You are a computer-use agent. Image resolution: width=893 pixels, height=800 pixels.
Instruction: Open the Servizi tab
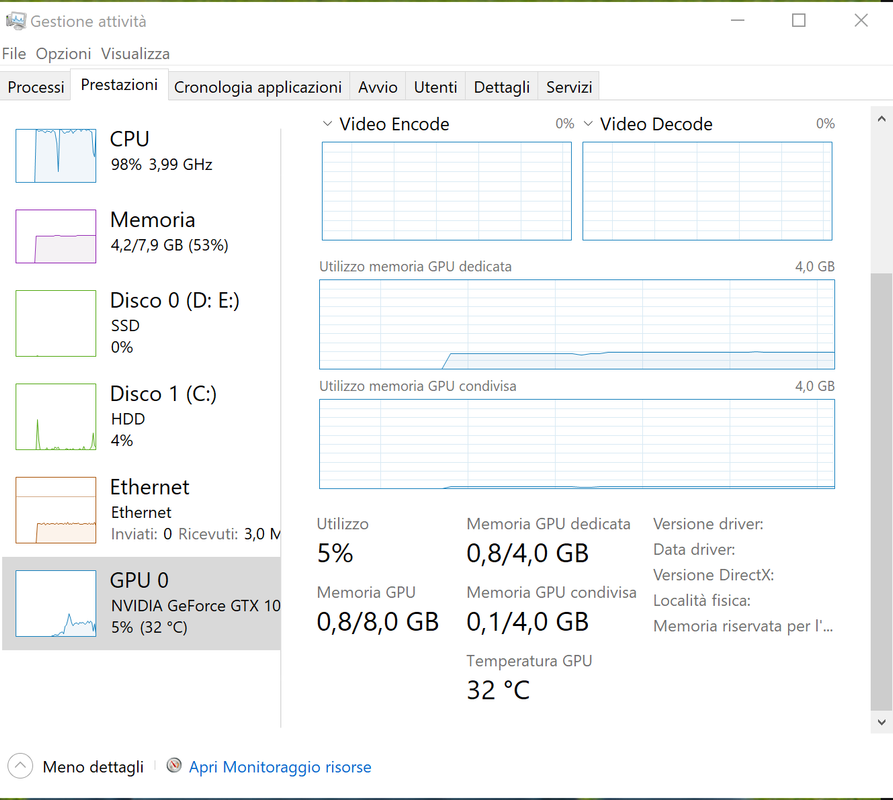point(569,87)
